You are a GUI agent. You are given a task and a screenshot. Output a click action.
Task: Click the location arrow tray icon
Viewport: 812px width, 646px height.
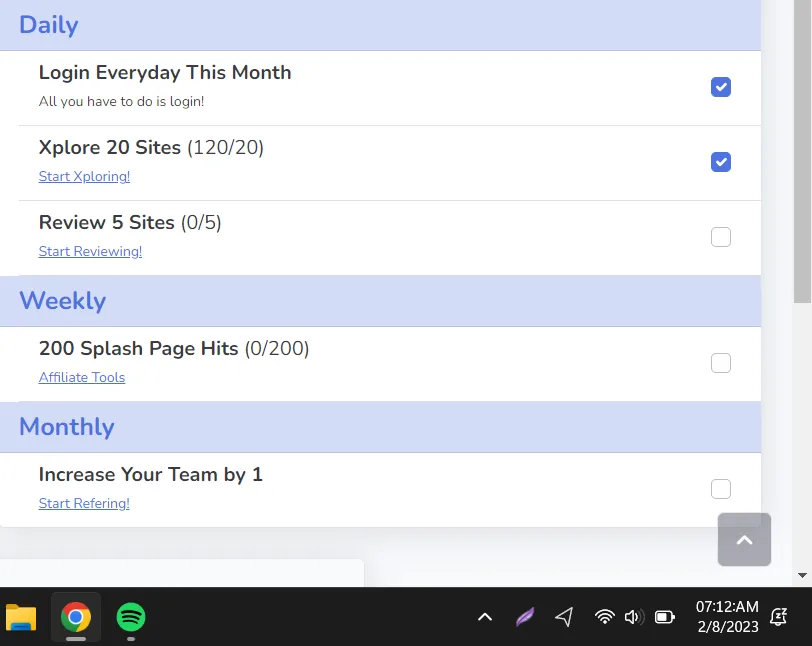564,617
